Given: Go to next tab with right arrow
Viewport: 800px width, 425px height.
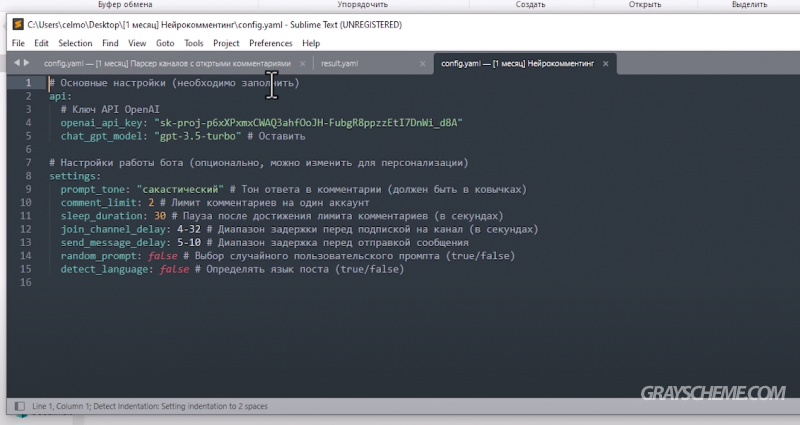Looking at the screenshot, I should [27, 63].
